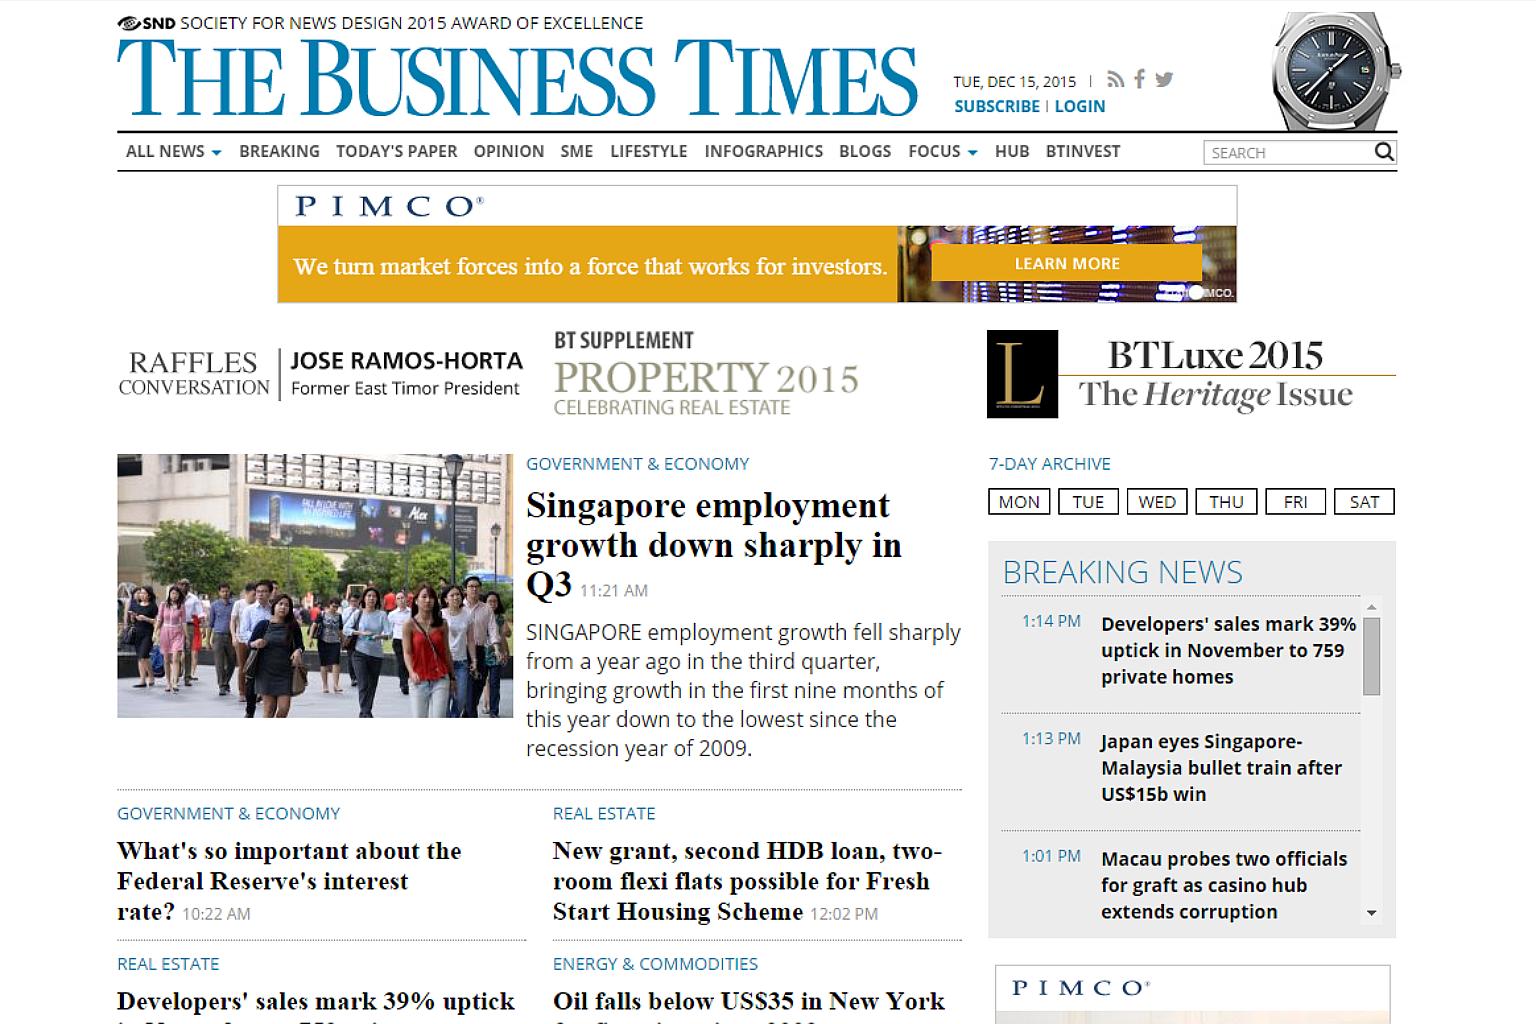
Task: Select WED in 7-day archive
Action: point(1157,502)
